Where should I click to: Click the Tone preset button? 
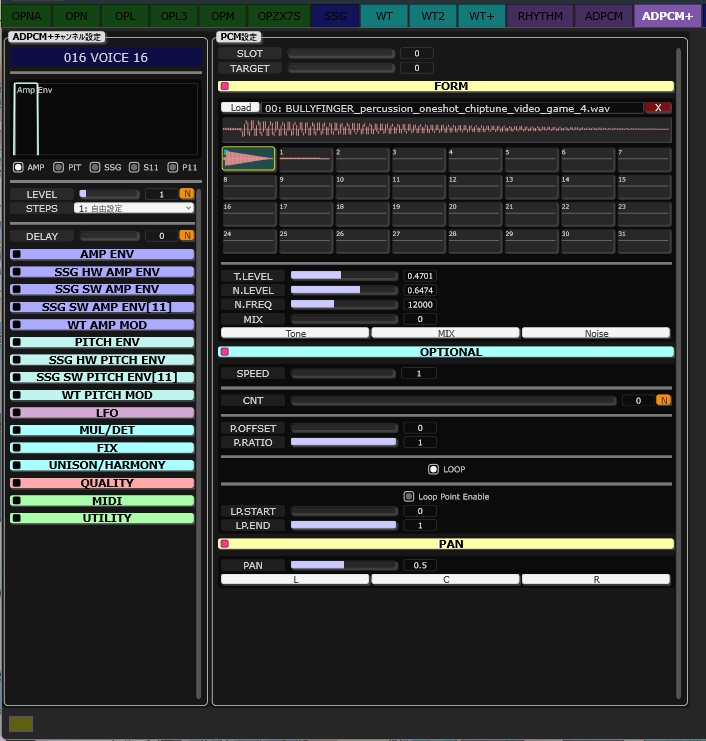click(x=295, y=333)
